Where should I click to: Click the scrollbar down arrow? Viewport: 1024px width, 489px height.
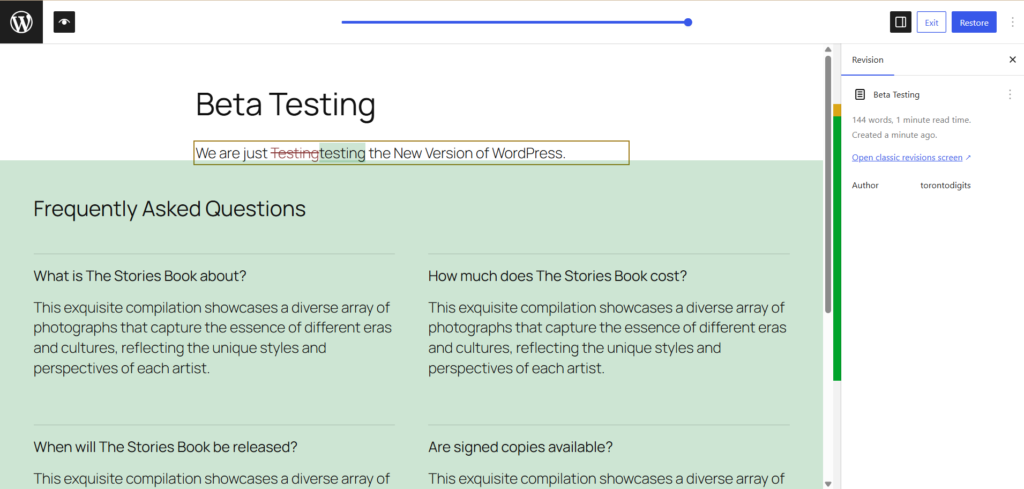[x=827, y=483]
